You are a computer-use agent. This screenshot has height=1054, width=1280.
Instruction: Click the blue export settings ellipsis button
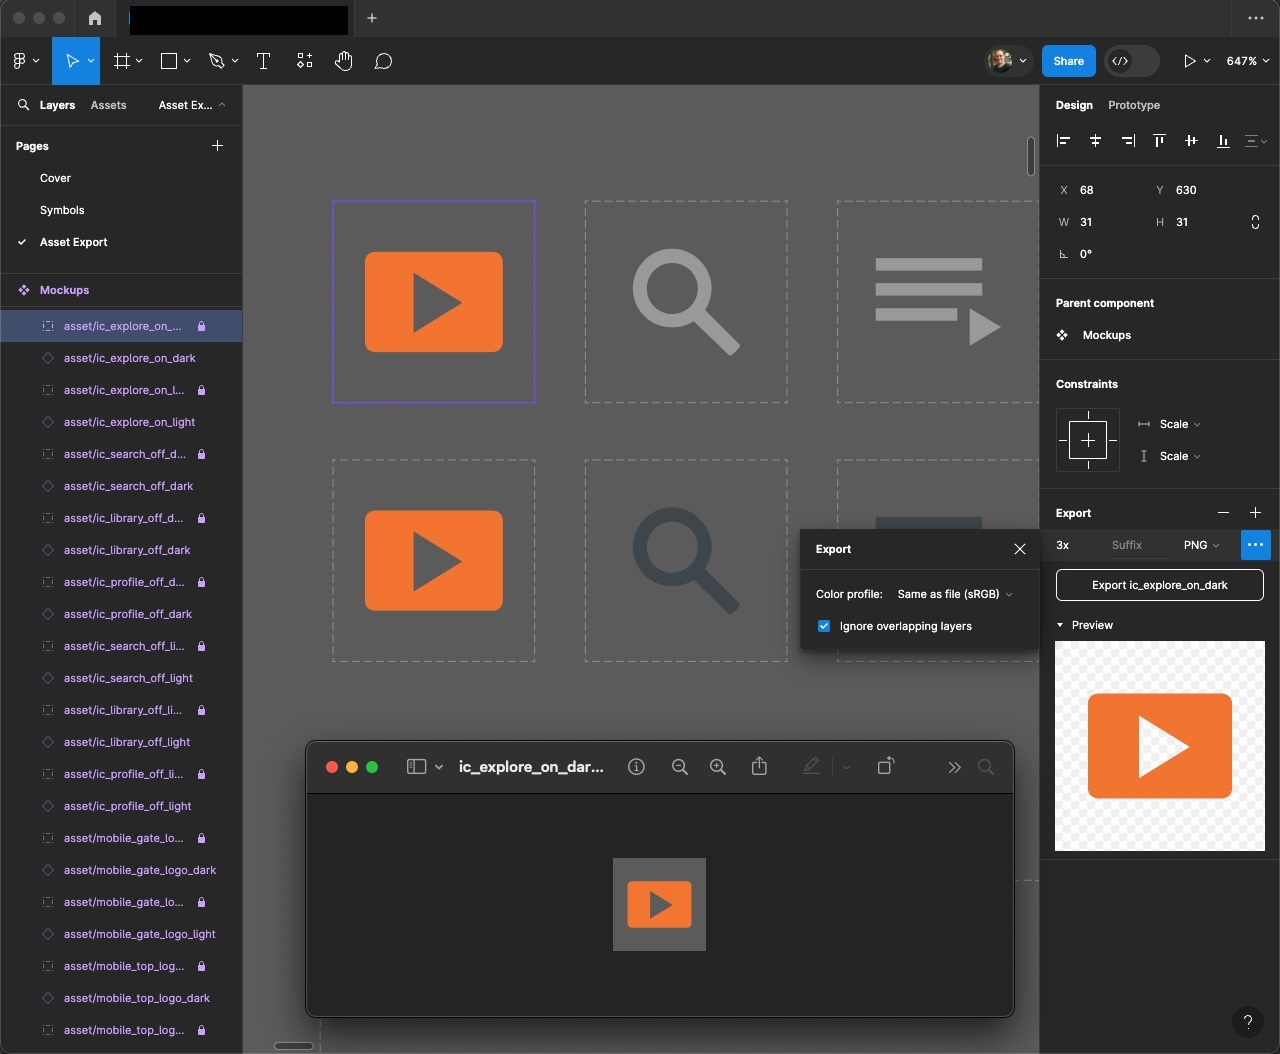click(x=1255, y=545)
